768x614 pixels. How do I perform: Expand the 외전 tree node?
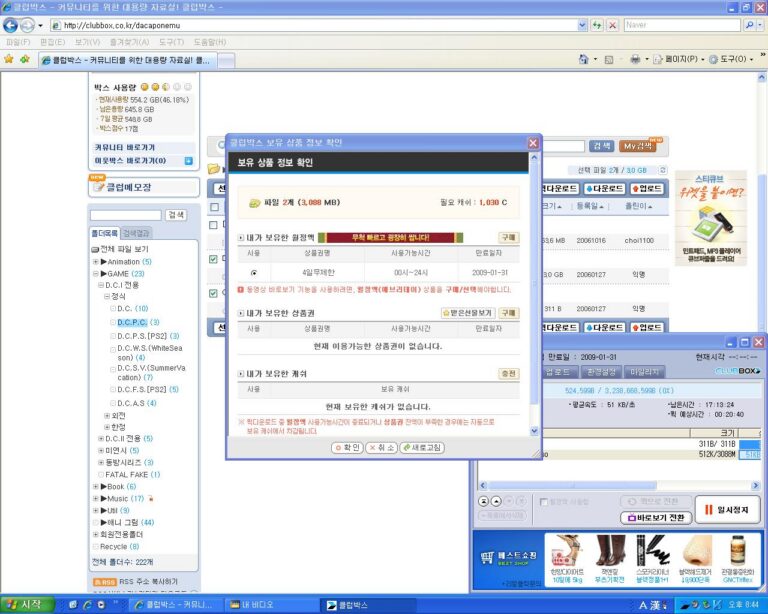[107, 416]
